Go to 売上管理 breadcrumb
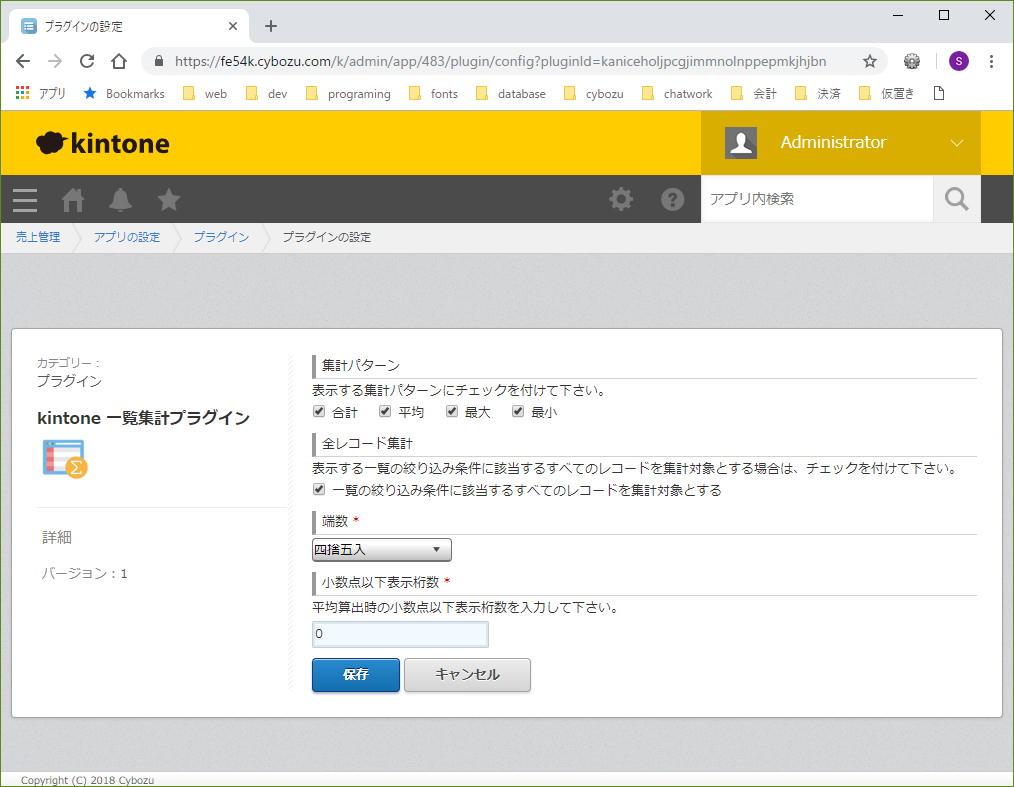Screen dimensions: 1014x787 (x=38, y=237)
